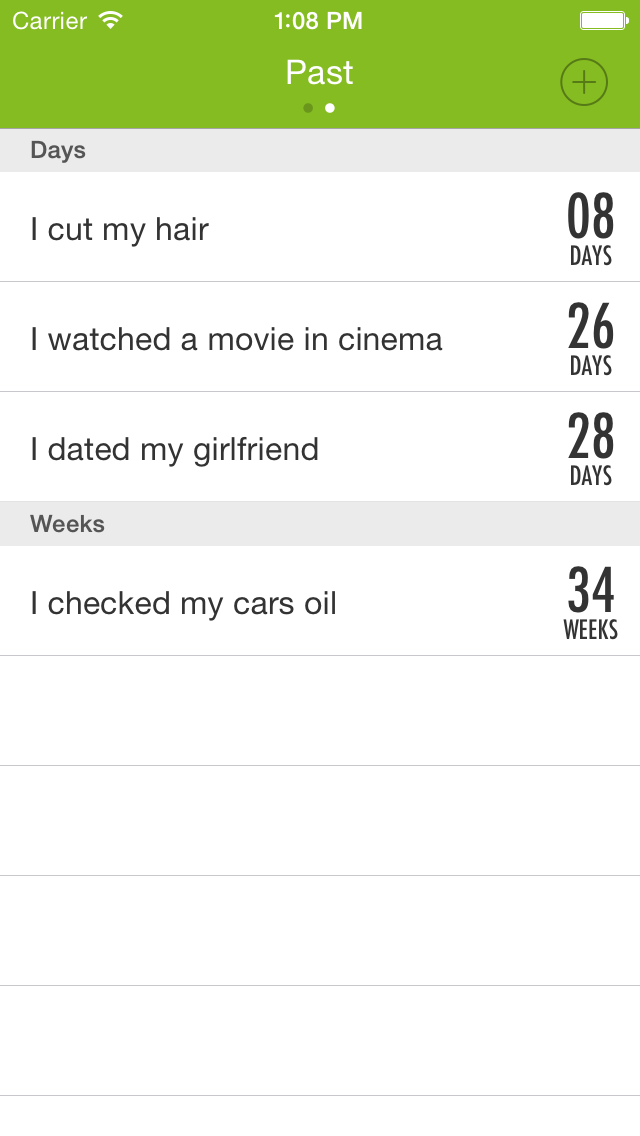Tap the Days section header

tap(58, 150)
